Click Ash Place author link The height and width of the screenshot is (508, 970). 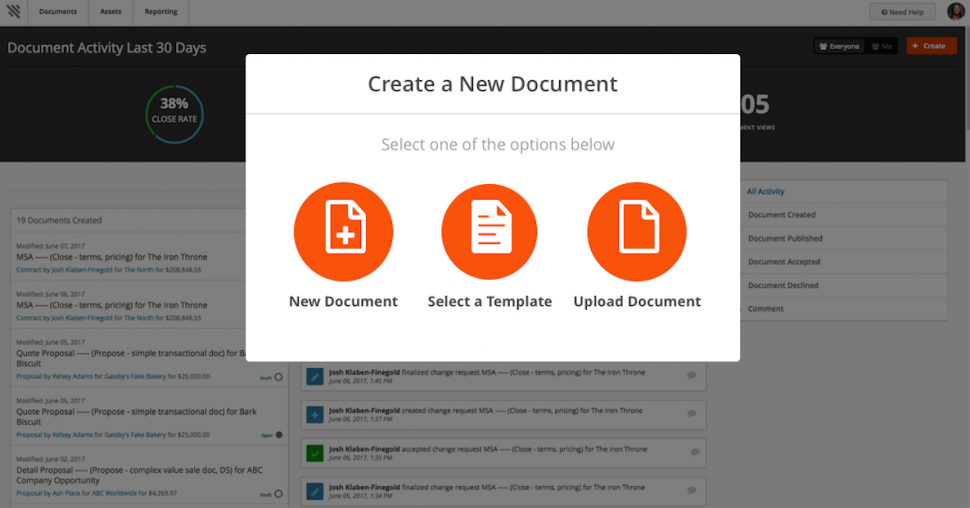[66, 494]
